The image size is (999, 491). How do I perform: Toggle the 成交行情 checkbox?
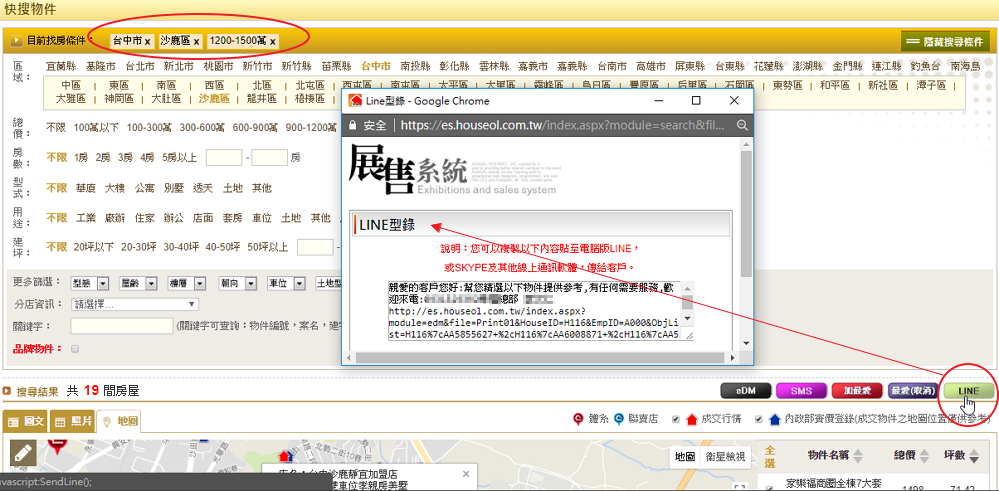(x=678, y=419)
